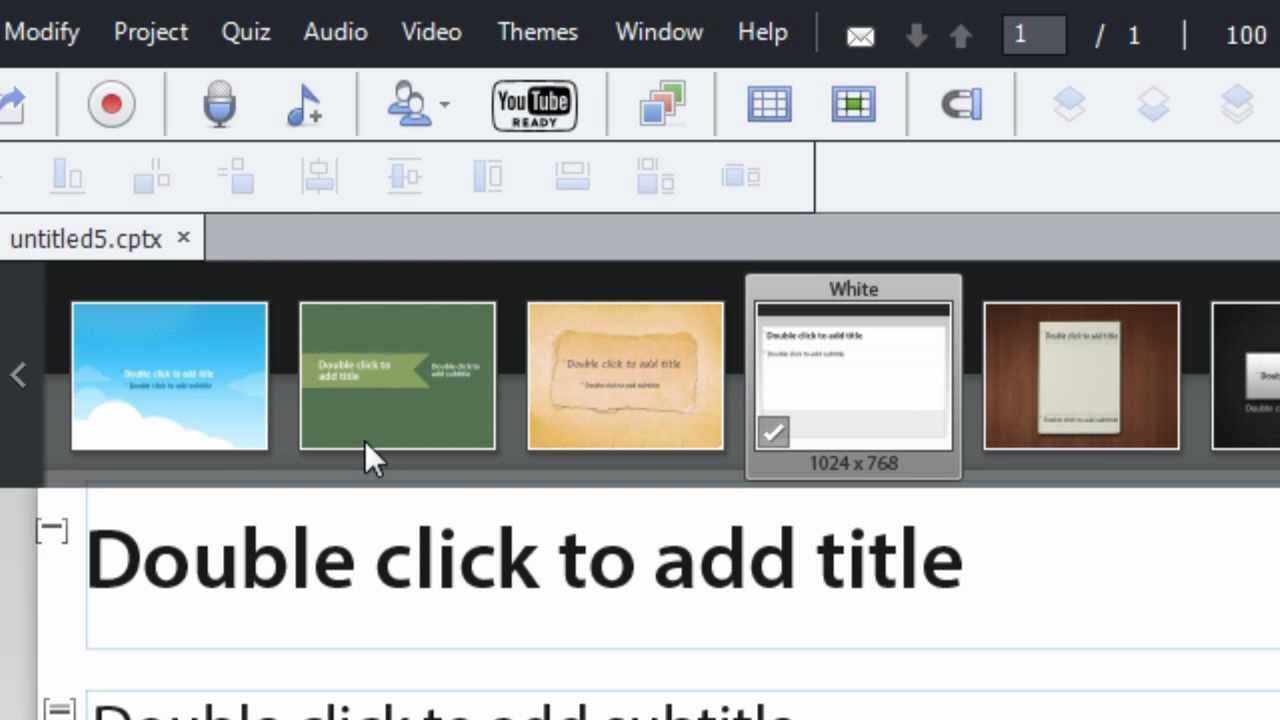The height and width of the screenshot is (720, 1280).
Task: Click the characters person icon
Action: coord(410,104)
